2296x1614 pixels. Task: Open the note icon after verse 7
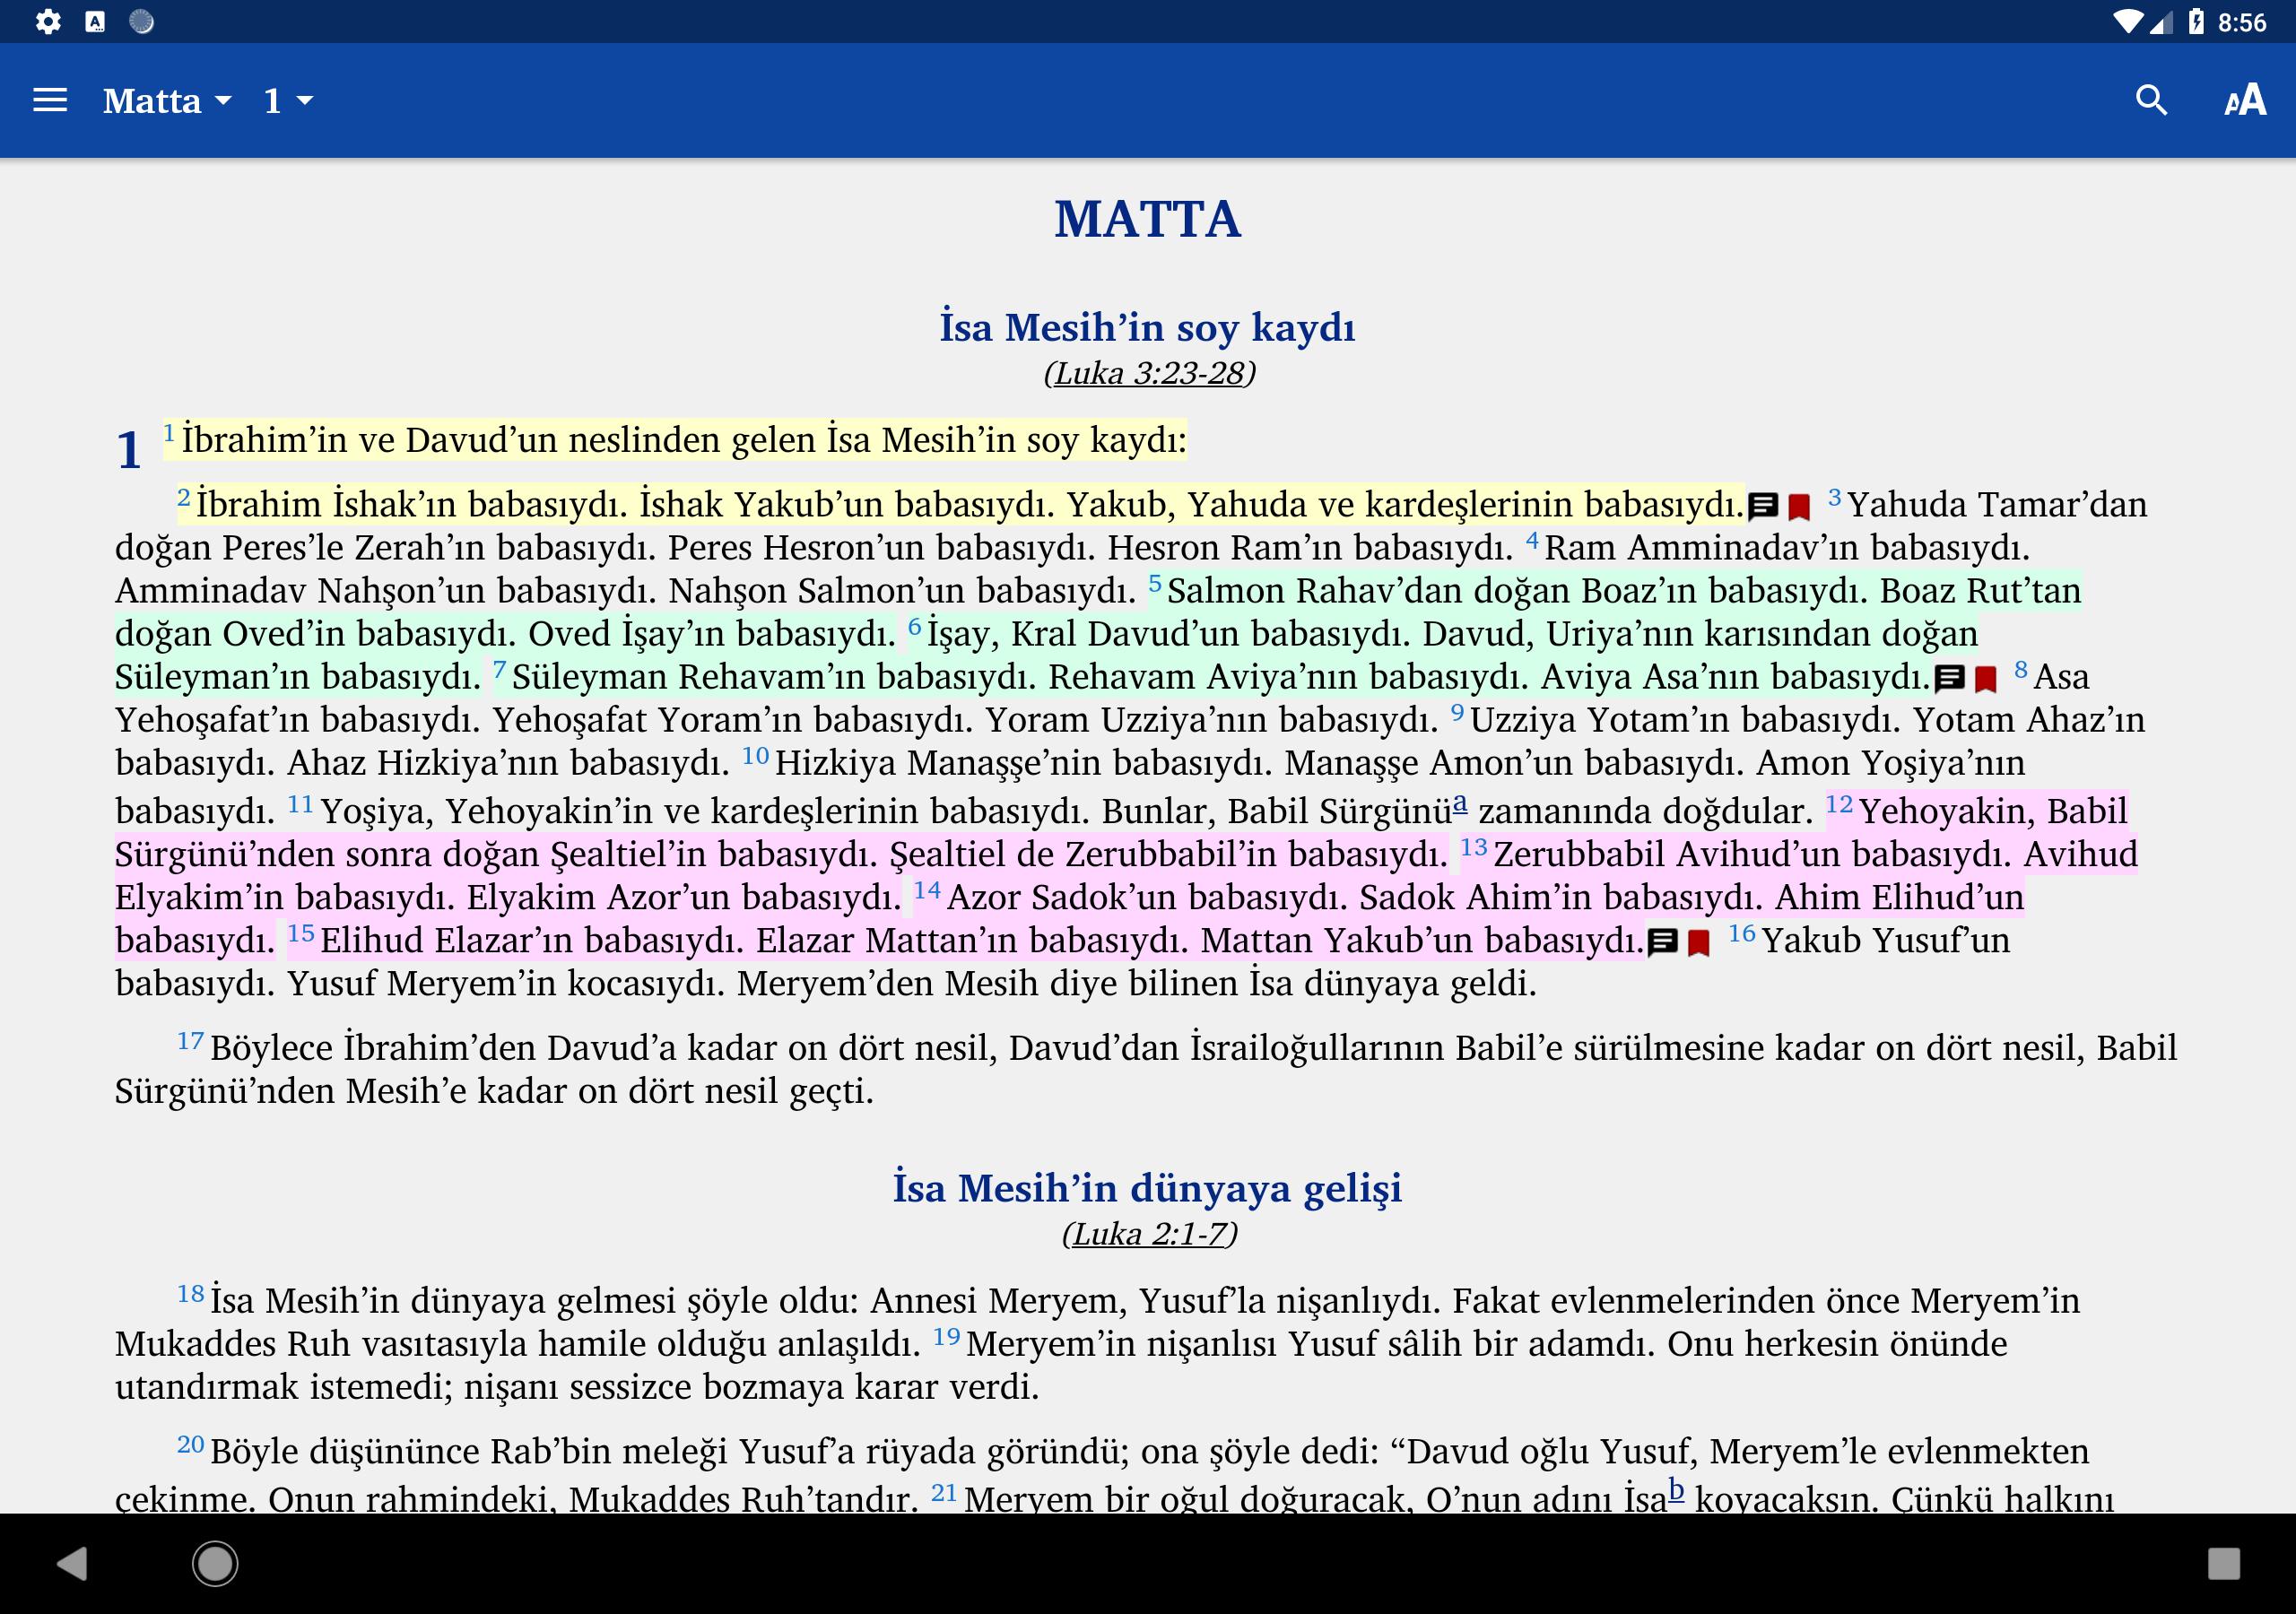[x=1949, y=679]
